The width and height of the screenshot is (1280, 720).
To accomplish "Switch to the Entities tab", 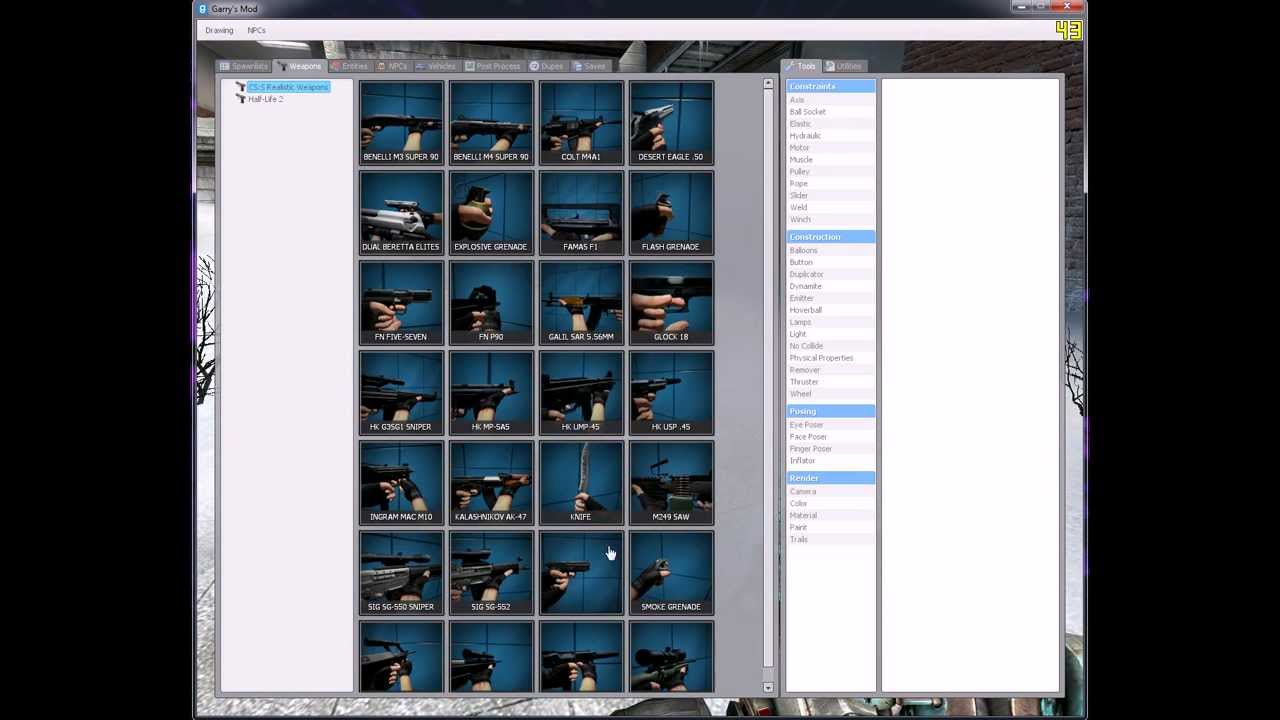I will [x=349, y=66].
